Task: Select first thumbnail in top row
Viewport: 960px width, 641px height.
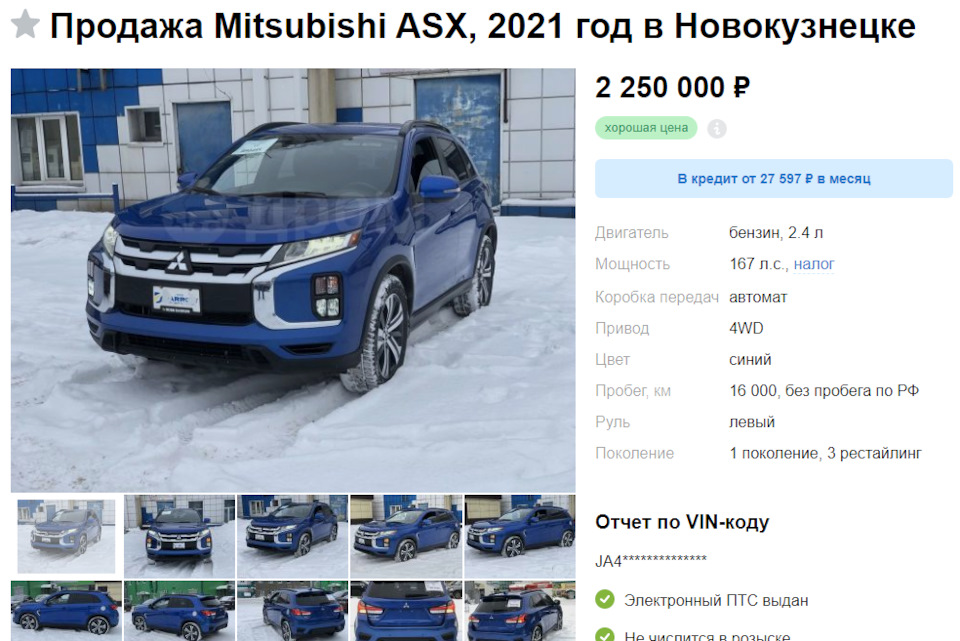Action: [66, 536]
